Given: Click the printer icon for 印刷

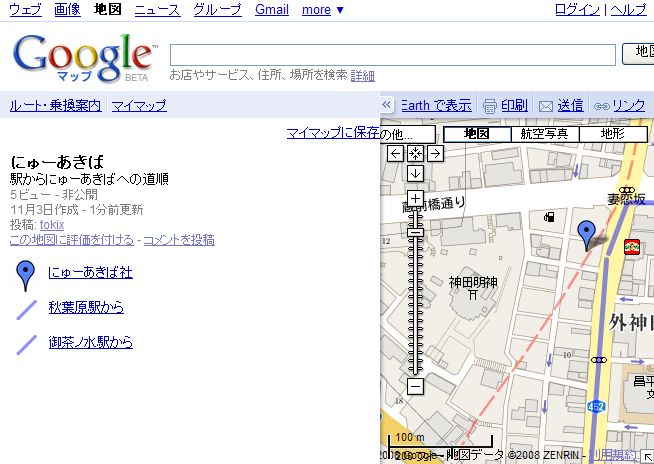Looking at the screenshot, I should [490, 106].
